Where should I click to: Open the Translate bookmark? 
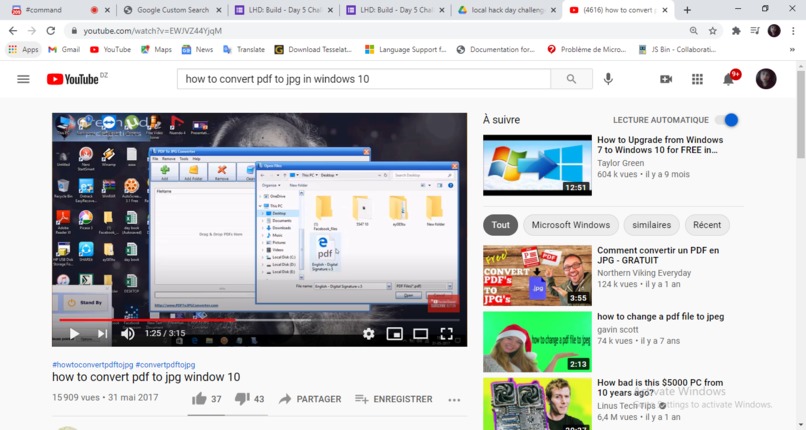click(244, 49)
